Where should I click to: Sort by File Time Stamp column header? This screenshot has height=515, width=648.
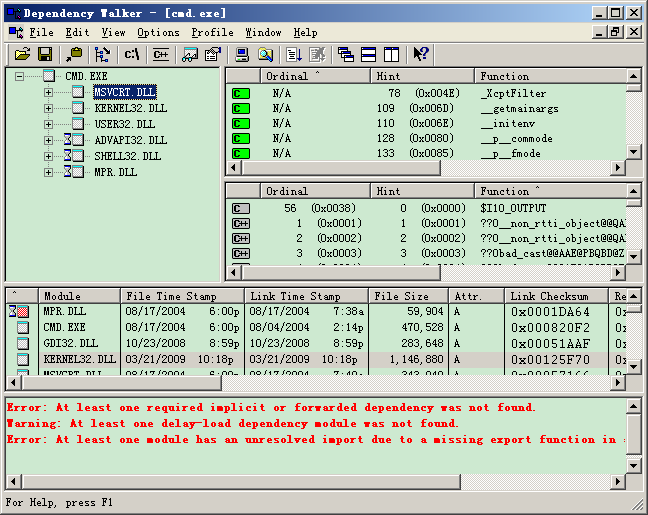click(182, 296)
